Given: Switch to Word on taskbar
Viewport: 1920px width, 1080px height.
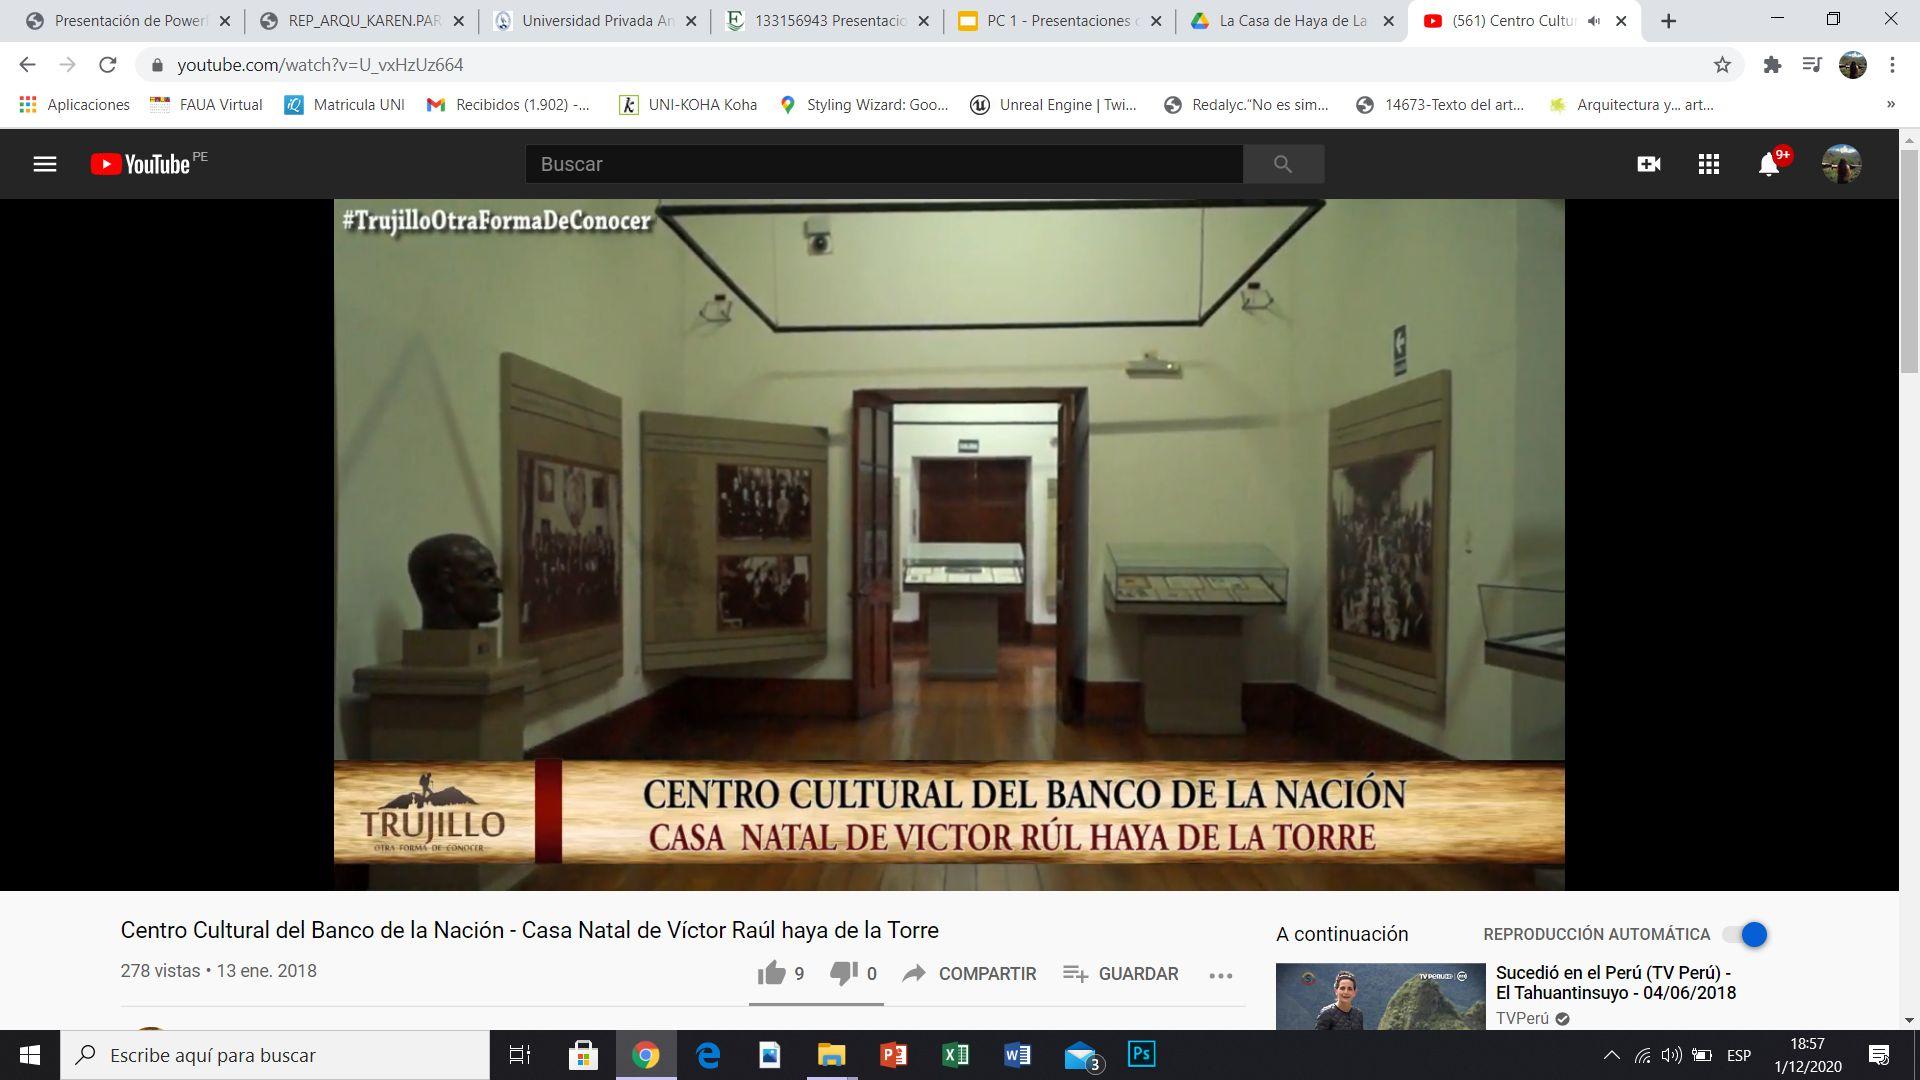Looking at the screenshot, I should coord(1018,1055).
